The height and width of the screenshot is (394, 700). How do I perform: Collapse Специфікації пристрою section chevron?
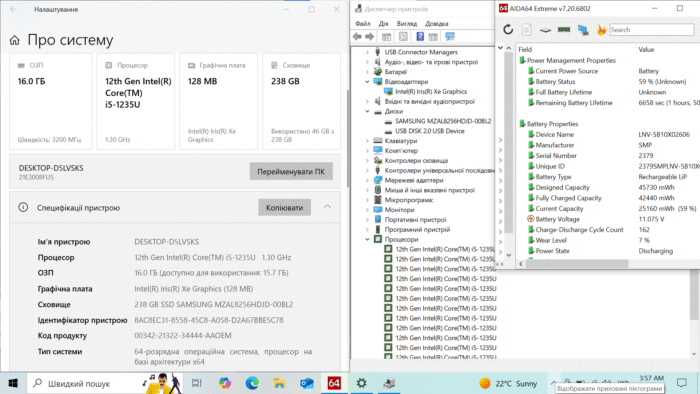pyautogui.click(x=327, y=207)
